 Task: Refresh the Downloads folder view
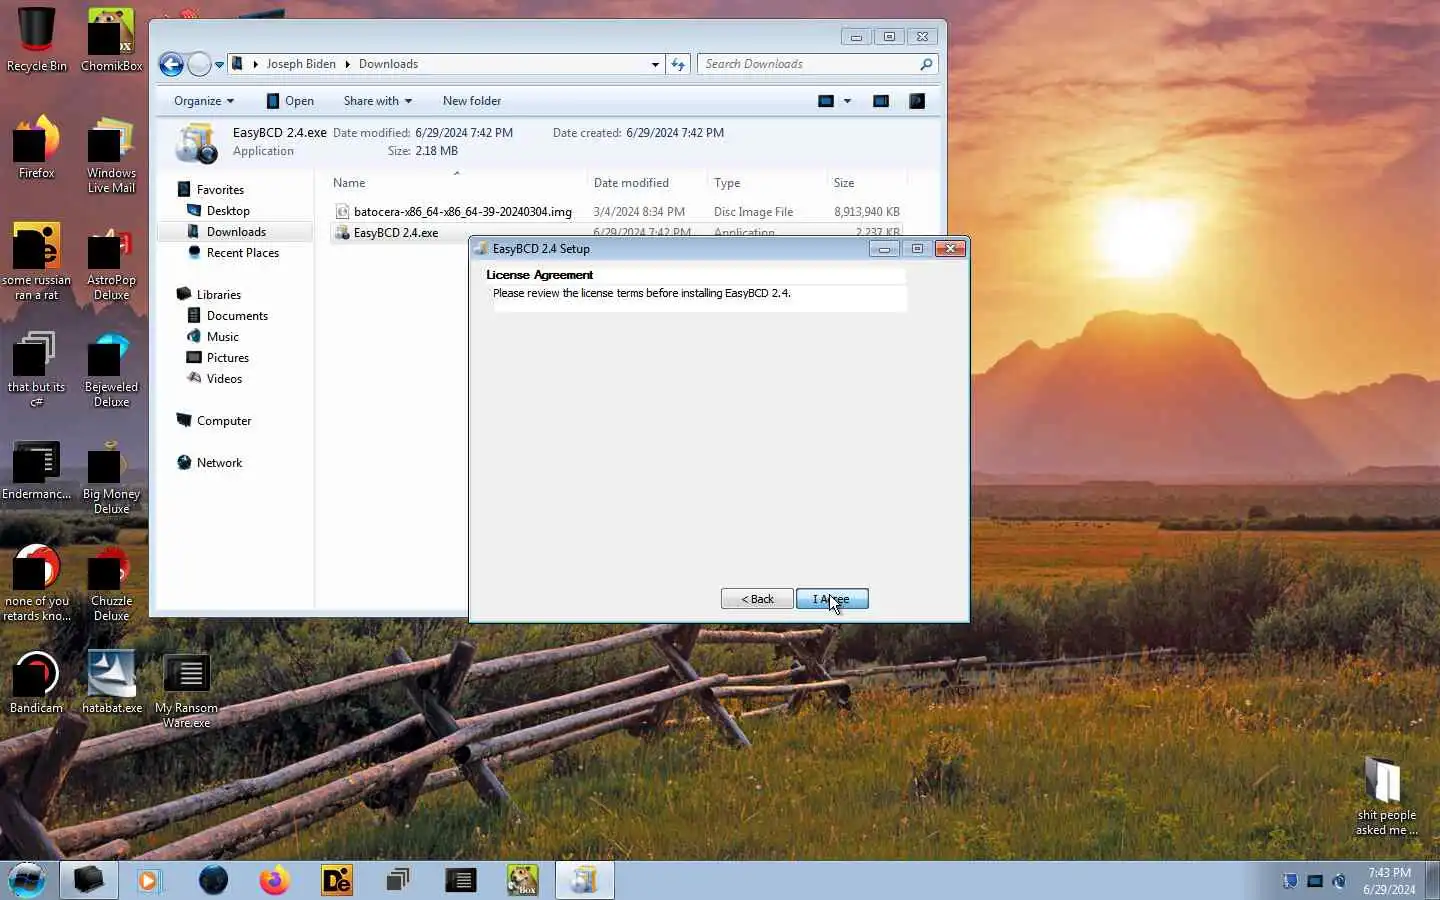(678, 64)
